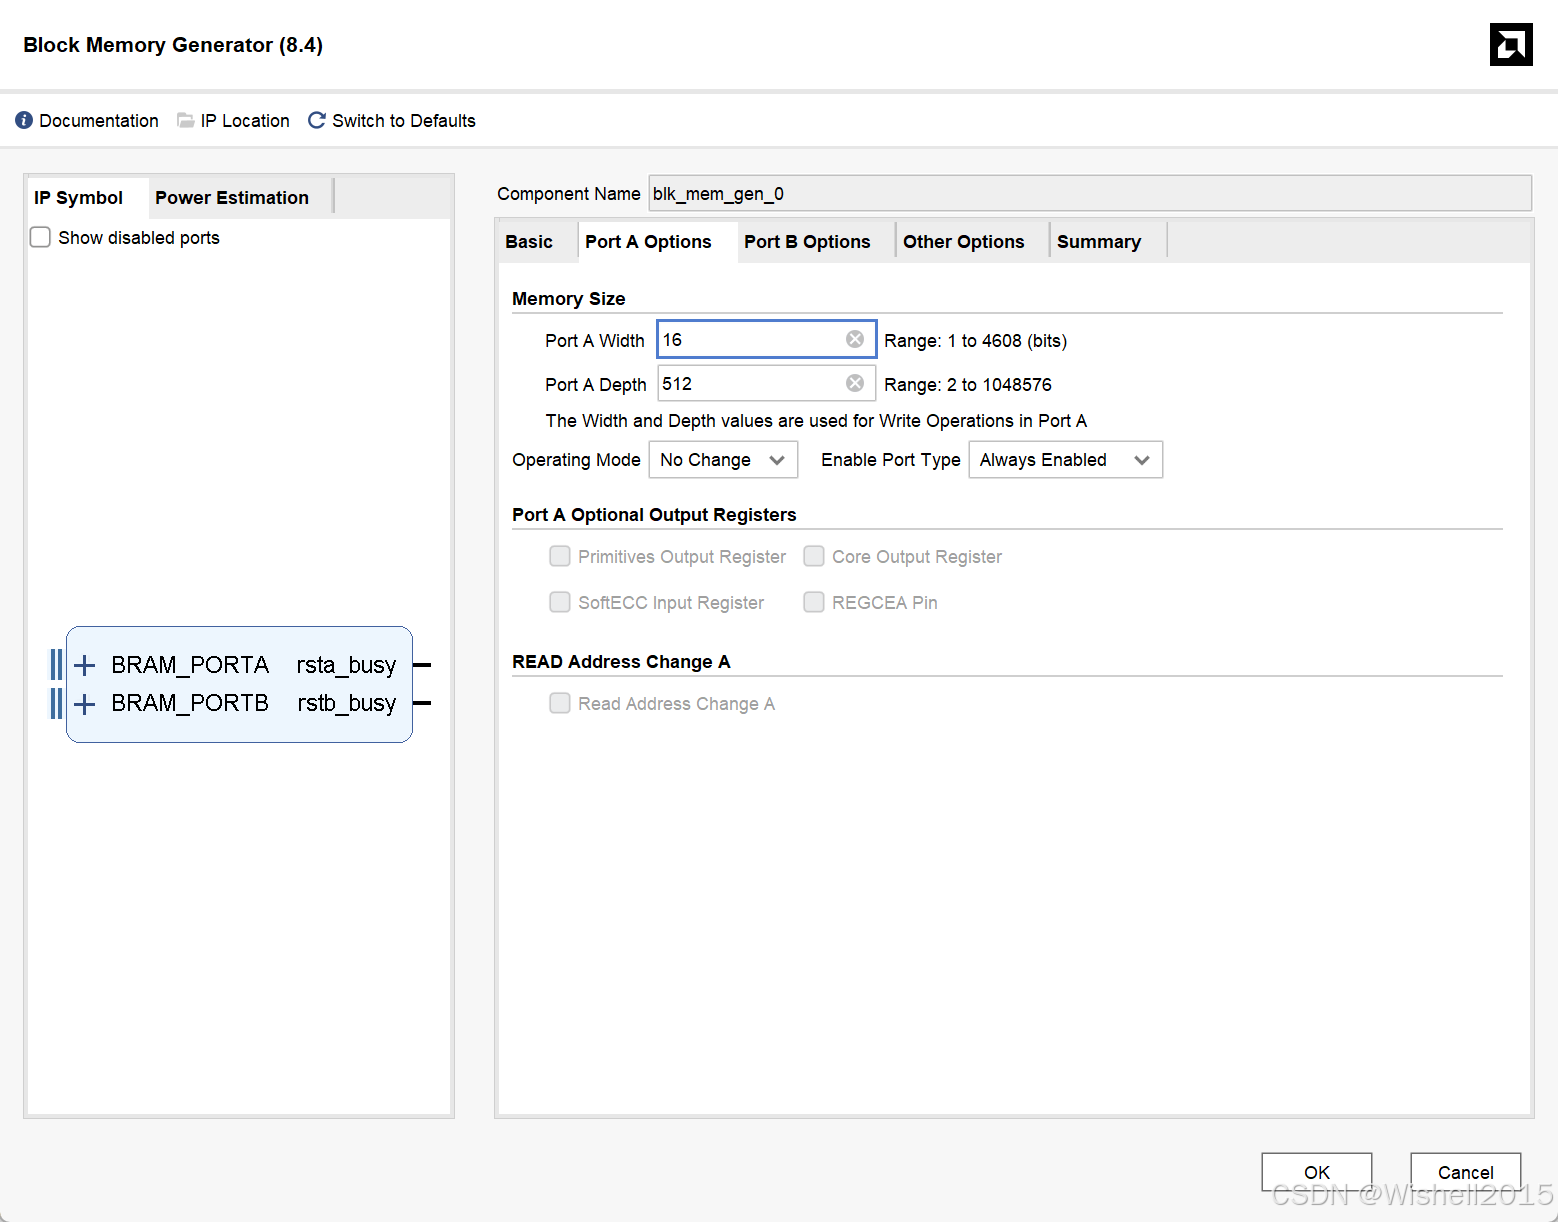Screen dimensions: 1558x1222
Task: Click the IP Location link
Action: (x=245, y=121)
